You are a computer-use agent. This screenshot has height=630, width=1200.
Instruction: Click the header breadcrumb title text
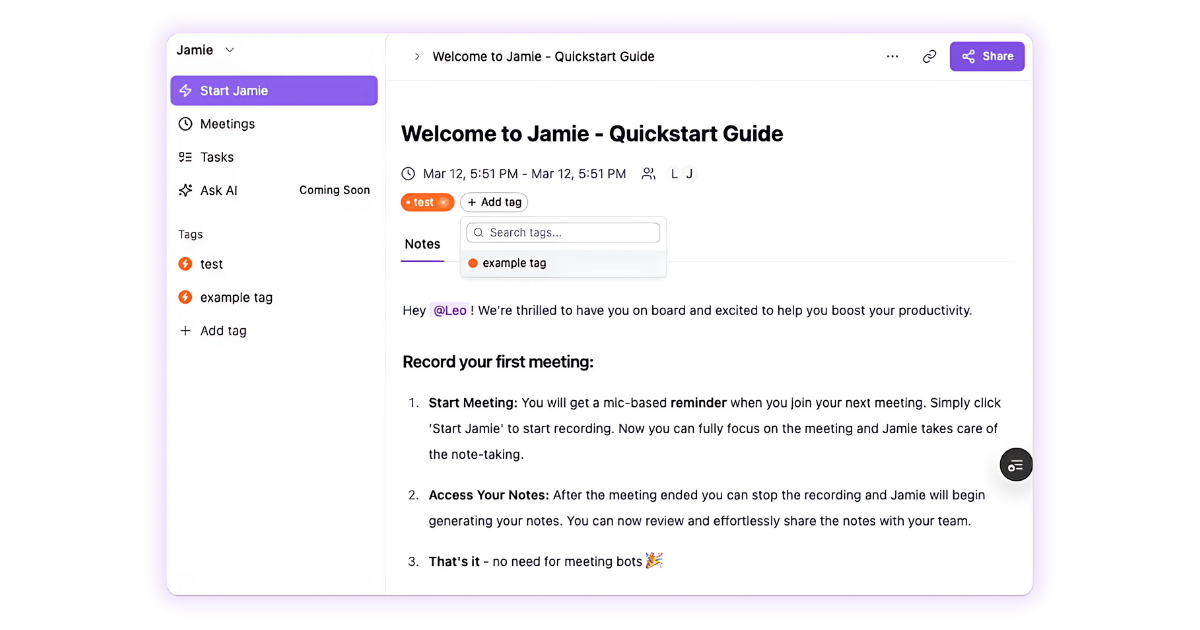point(543,57)
